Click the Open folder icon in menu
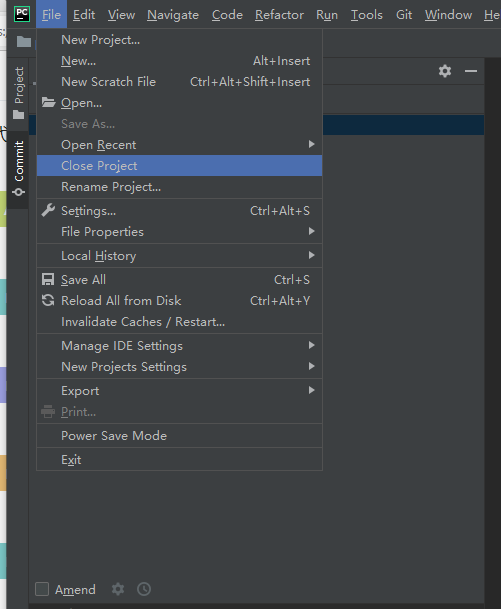The height and width of the screenshot is (609, 501). pos(49,103)
